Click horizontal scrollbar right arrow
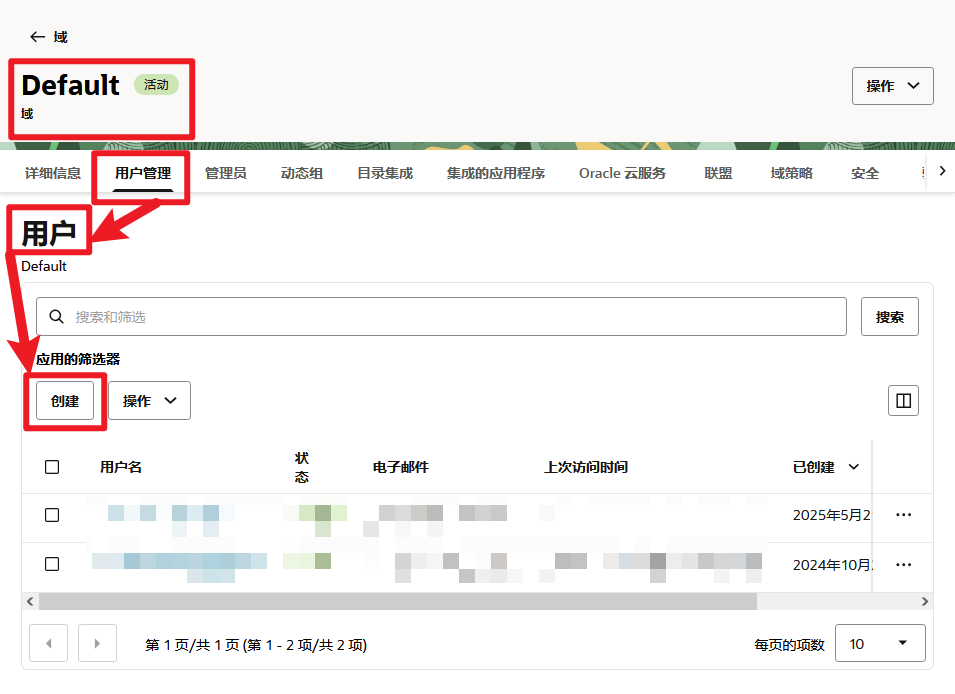 [925, 602]
